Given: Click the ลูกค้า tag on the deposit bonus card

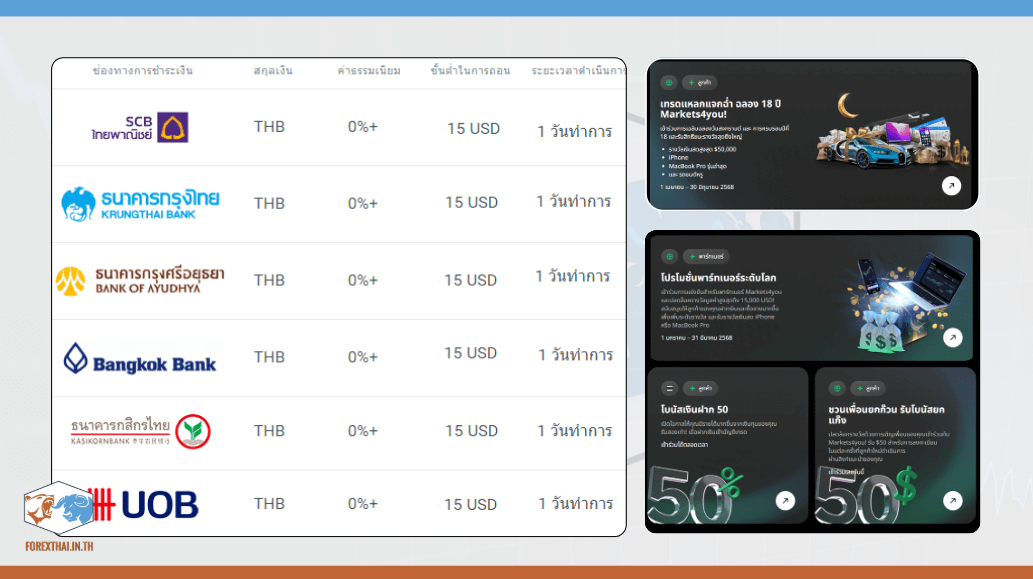Looking at the screenshot, I should coord(700,388).
